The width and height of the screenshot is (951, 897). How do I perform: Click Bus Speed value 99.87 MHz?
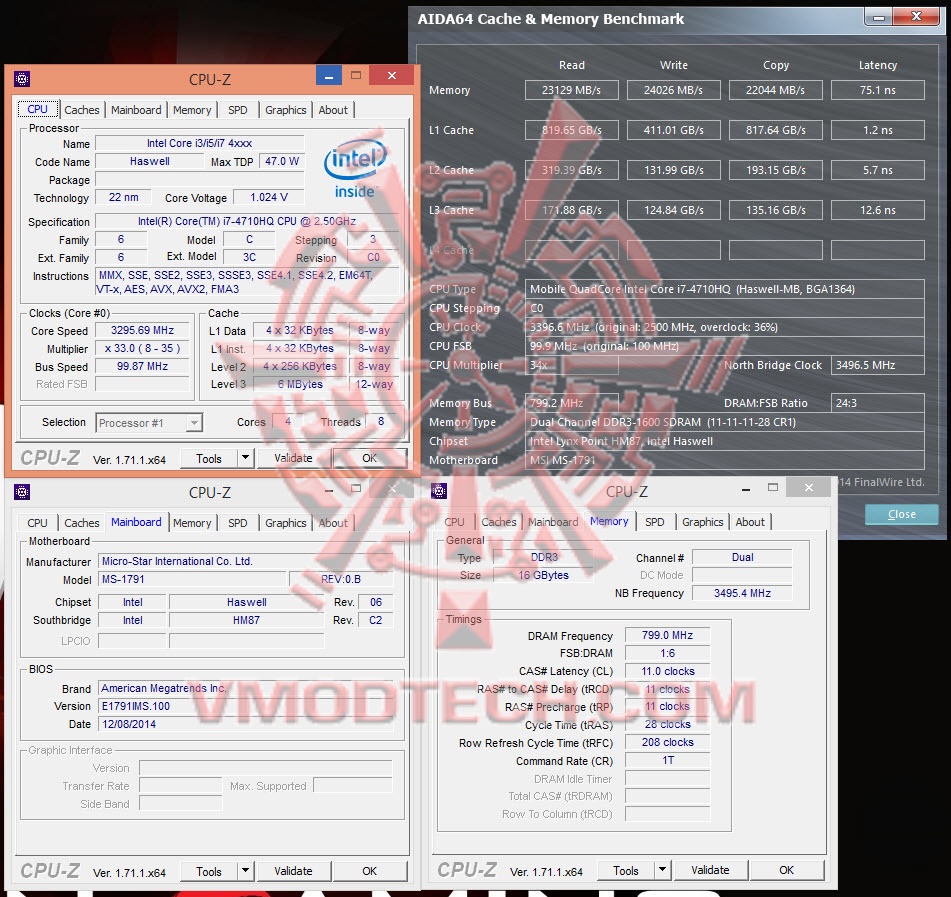tap(143, 366)
